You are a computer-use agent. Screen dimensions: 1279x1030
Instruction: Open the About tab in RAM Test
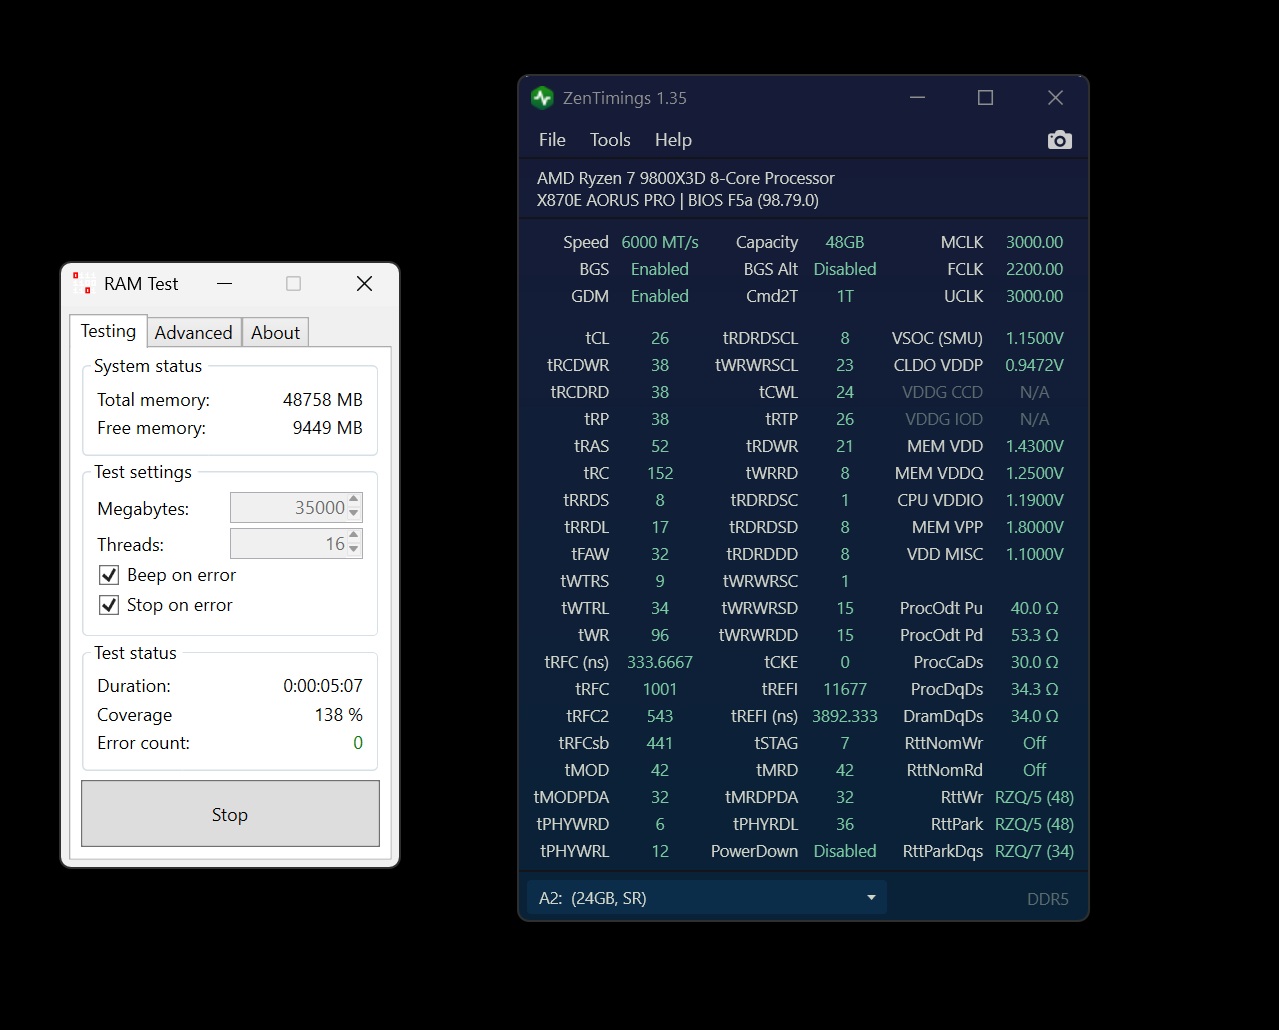click(x=275, y=333)
